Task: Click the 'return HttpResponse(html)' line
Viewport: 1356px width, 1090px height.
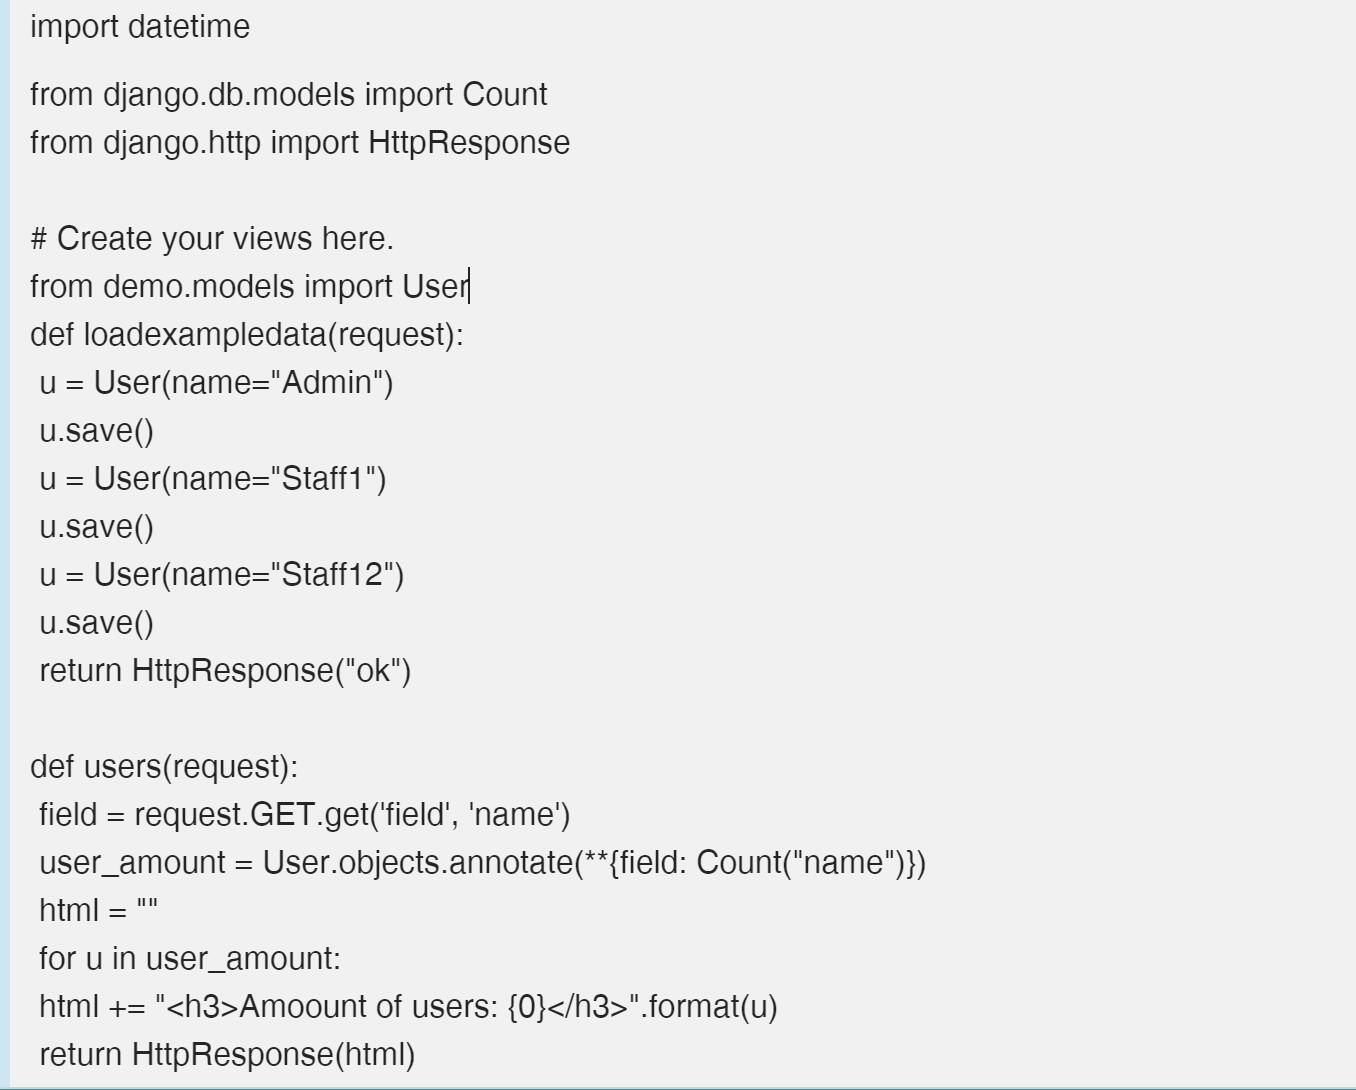Action: pyautogui.click(x=227, y=1054)
